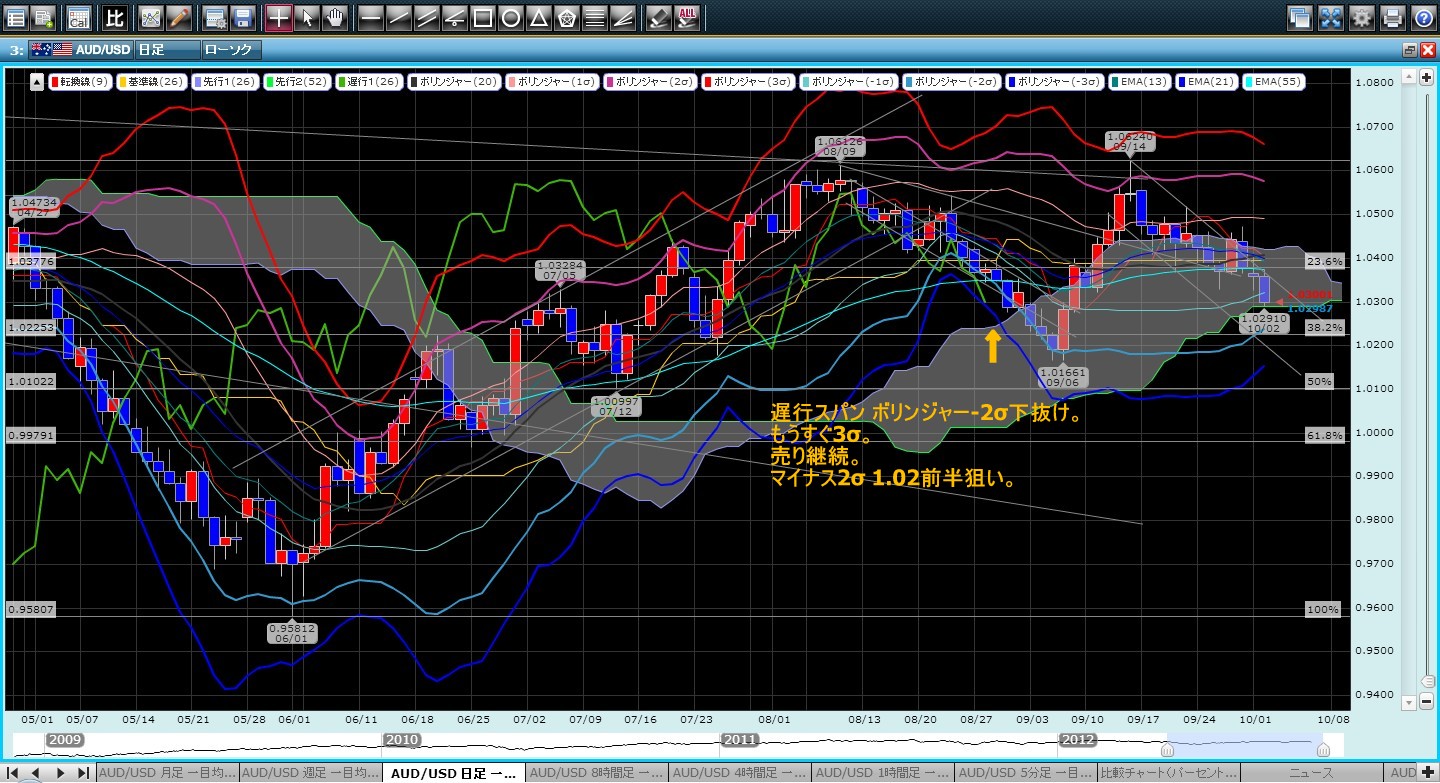
Task: Toggle the 転換線(9) indicator legend
Action: coord(81,82)
